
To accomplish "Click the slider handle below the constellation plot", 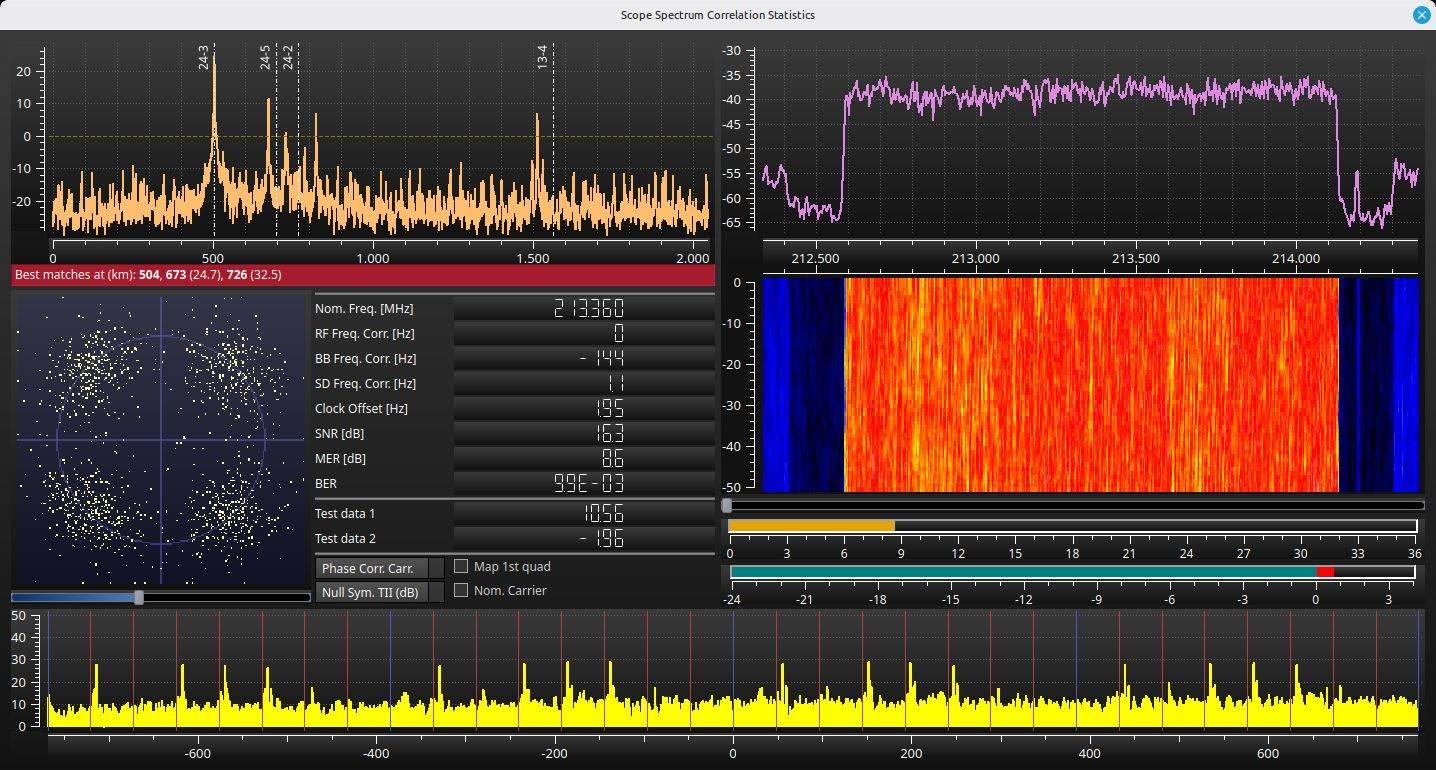I will coord(139,597).
